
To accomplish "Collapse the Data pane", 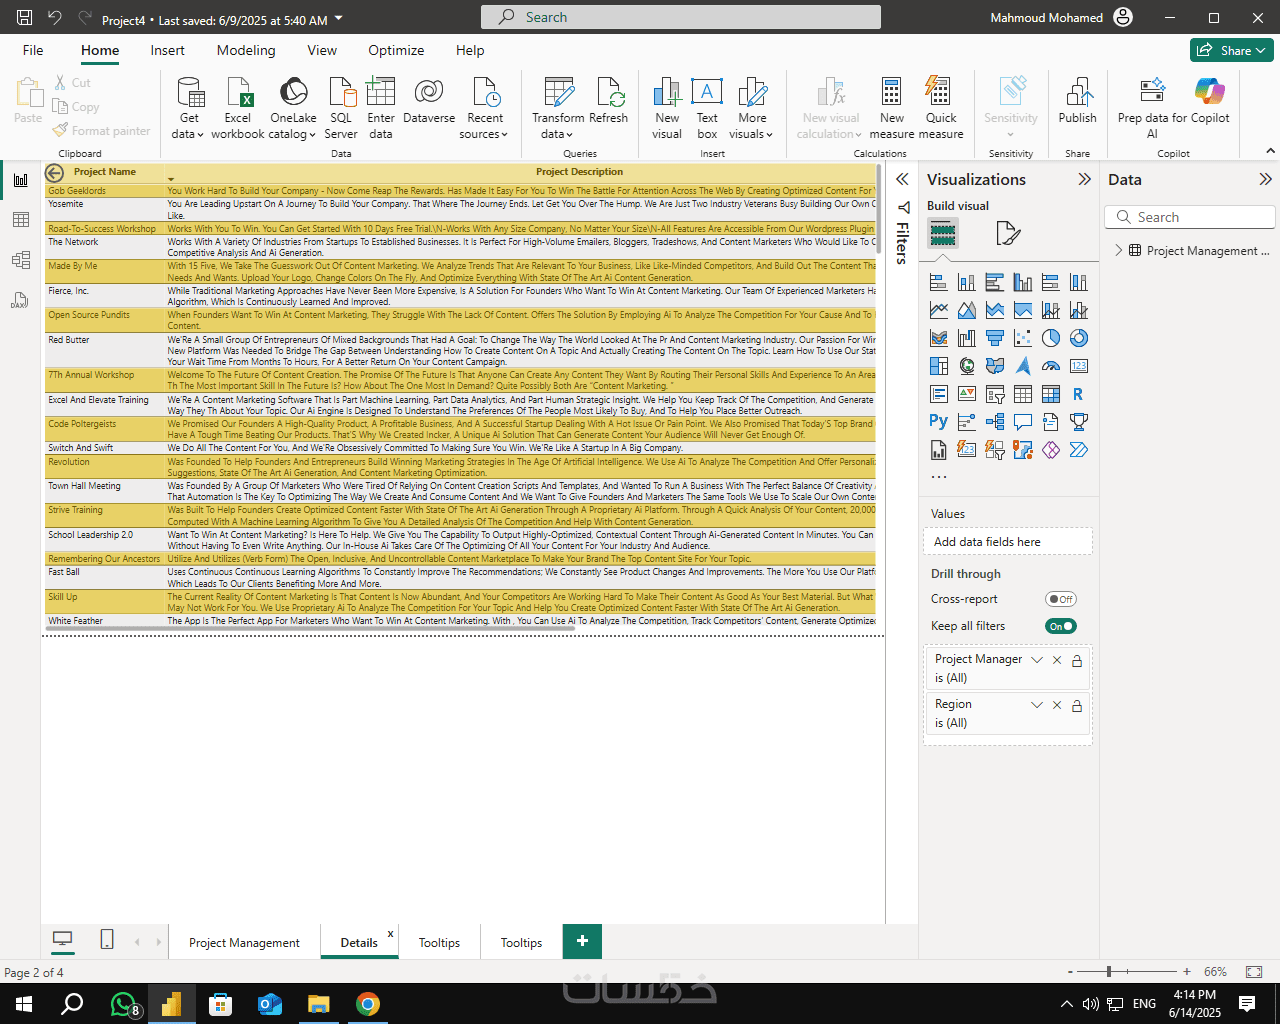I will (x=1265, y=179).
